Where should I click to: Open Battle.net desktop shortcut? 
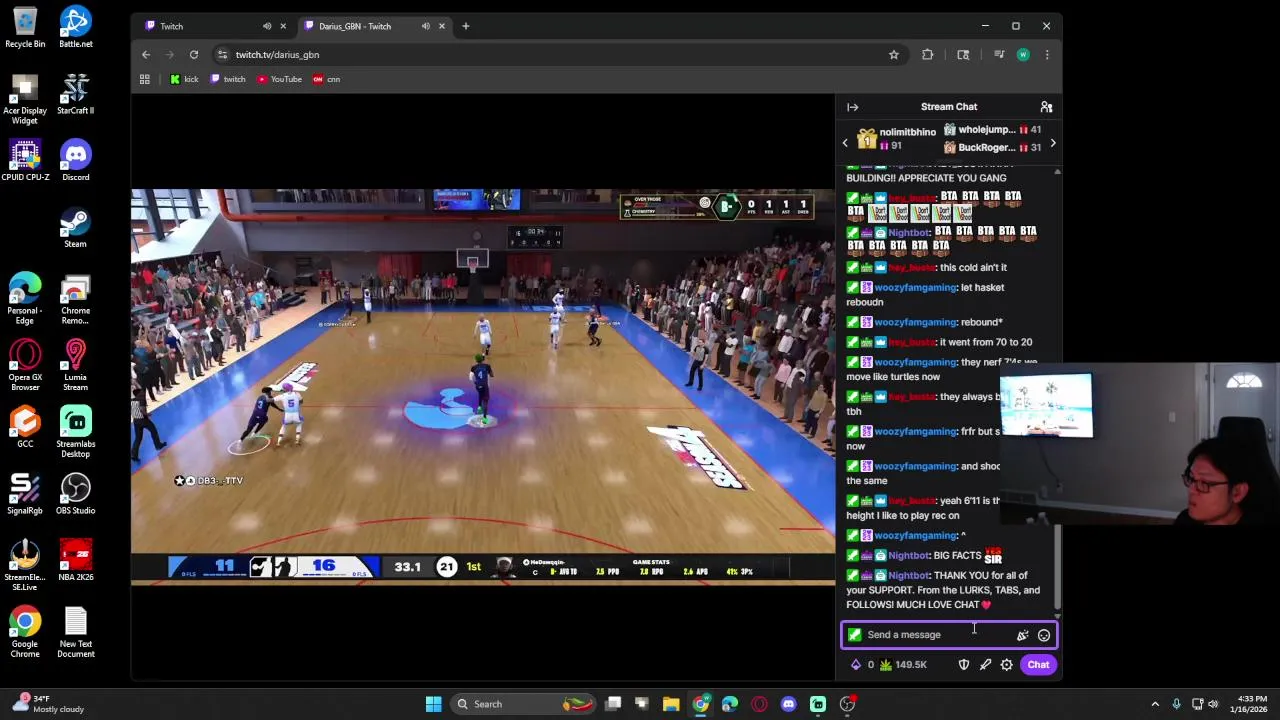coord(75,27)
